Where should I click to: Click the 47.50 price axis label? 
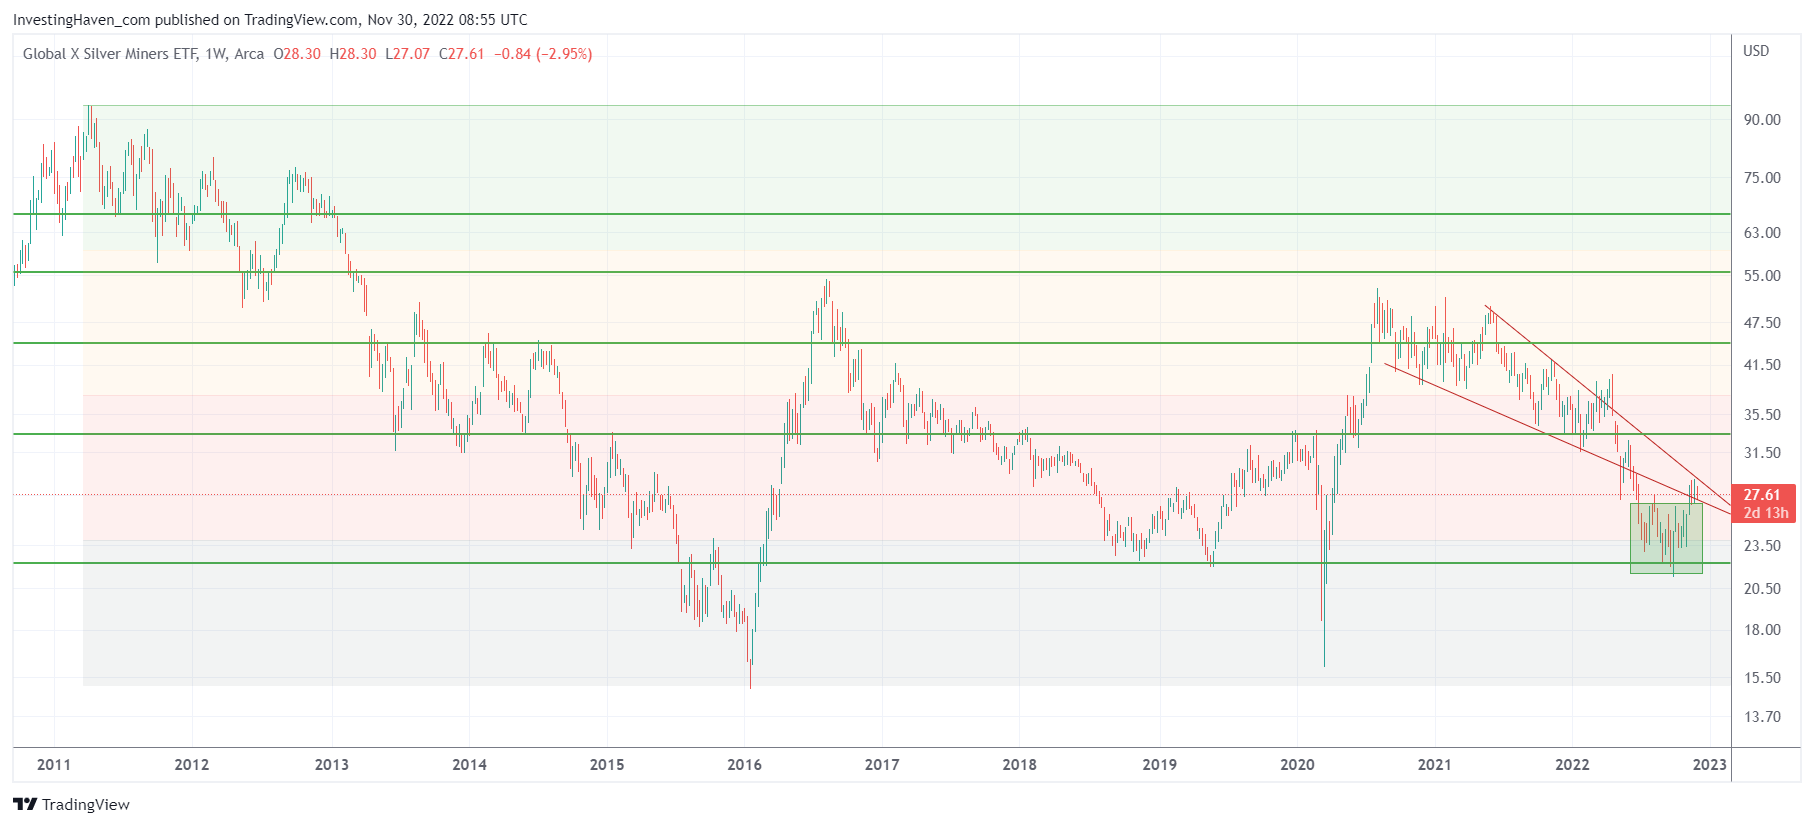pyautogui.click(x=1762, y=323)
